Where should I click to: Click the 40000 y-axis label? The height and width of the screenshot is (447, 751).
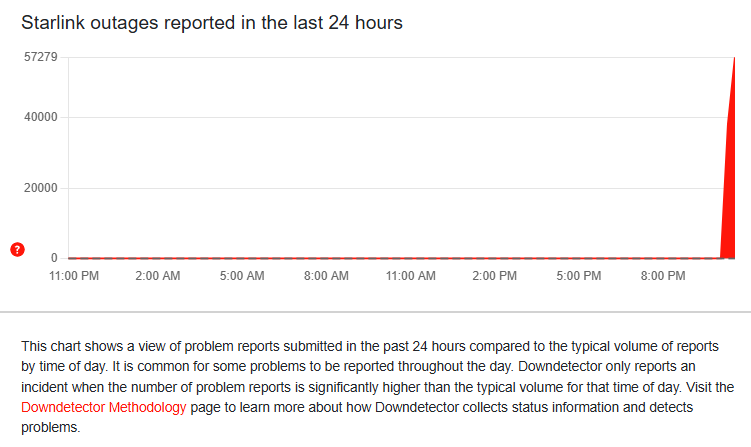pos(39,118)
